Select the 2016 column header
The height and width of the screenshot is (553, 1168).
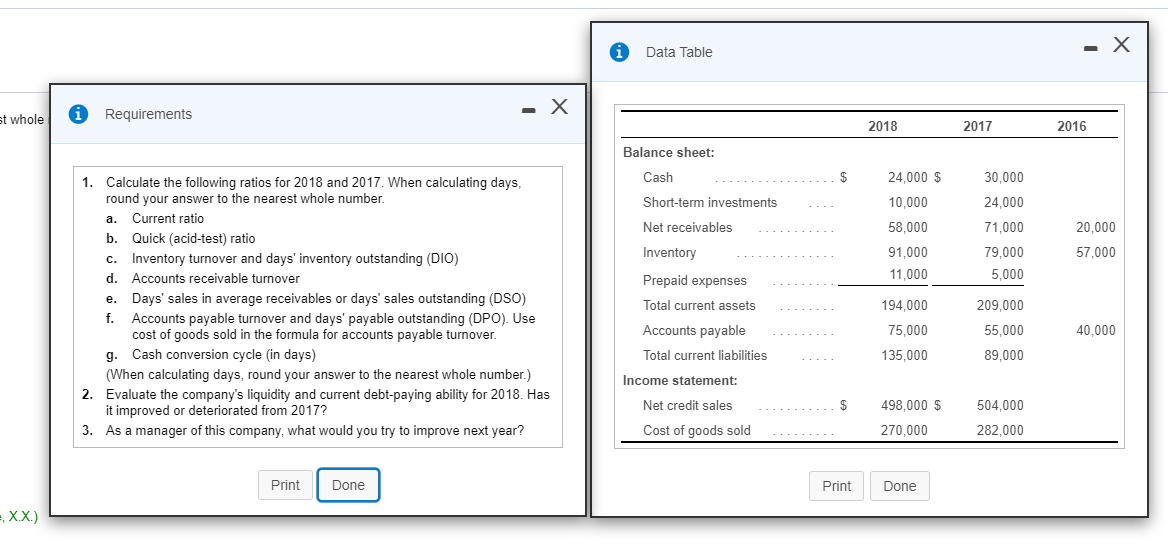1071,127
